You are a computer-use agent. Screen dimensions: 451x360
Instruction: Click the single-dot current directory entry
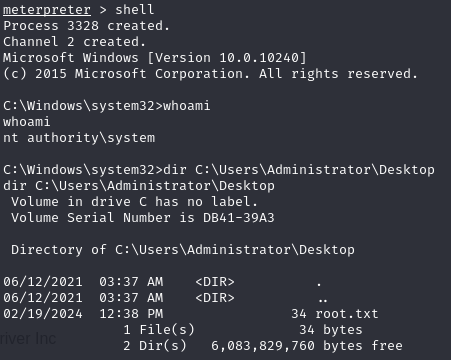pyautogui.click(x=319, y=284)
